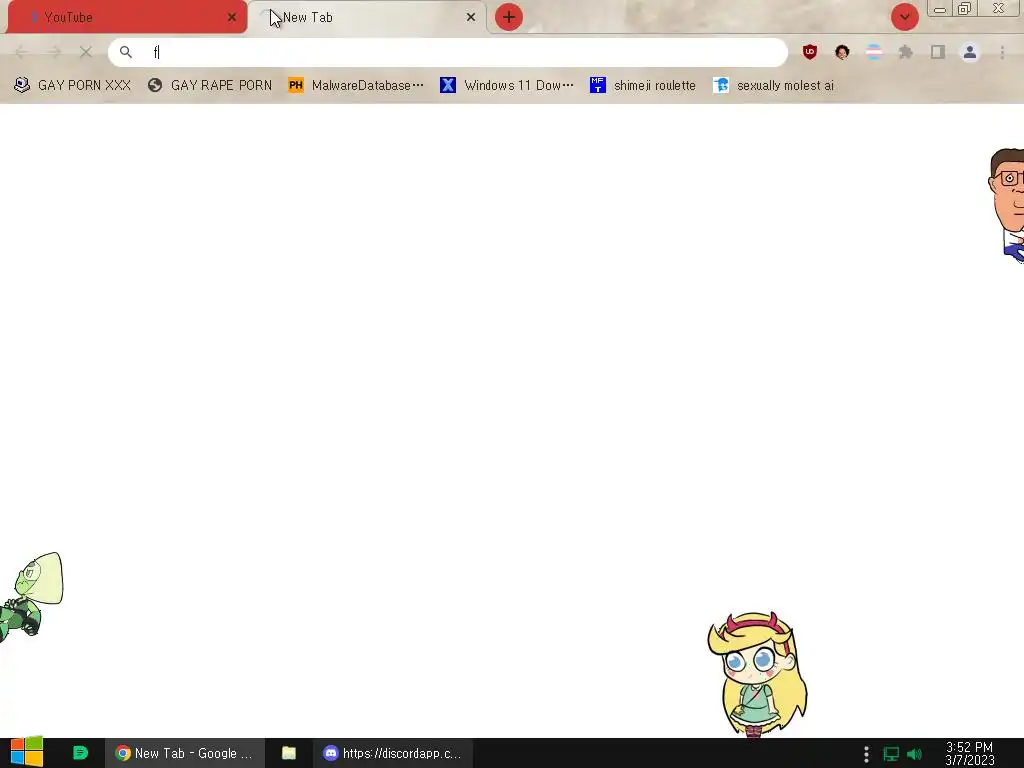Close the YouTube tab
1024x768 pixels.
[x=232, y=18]
